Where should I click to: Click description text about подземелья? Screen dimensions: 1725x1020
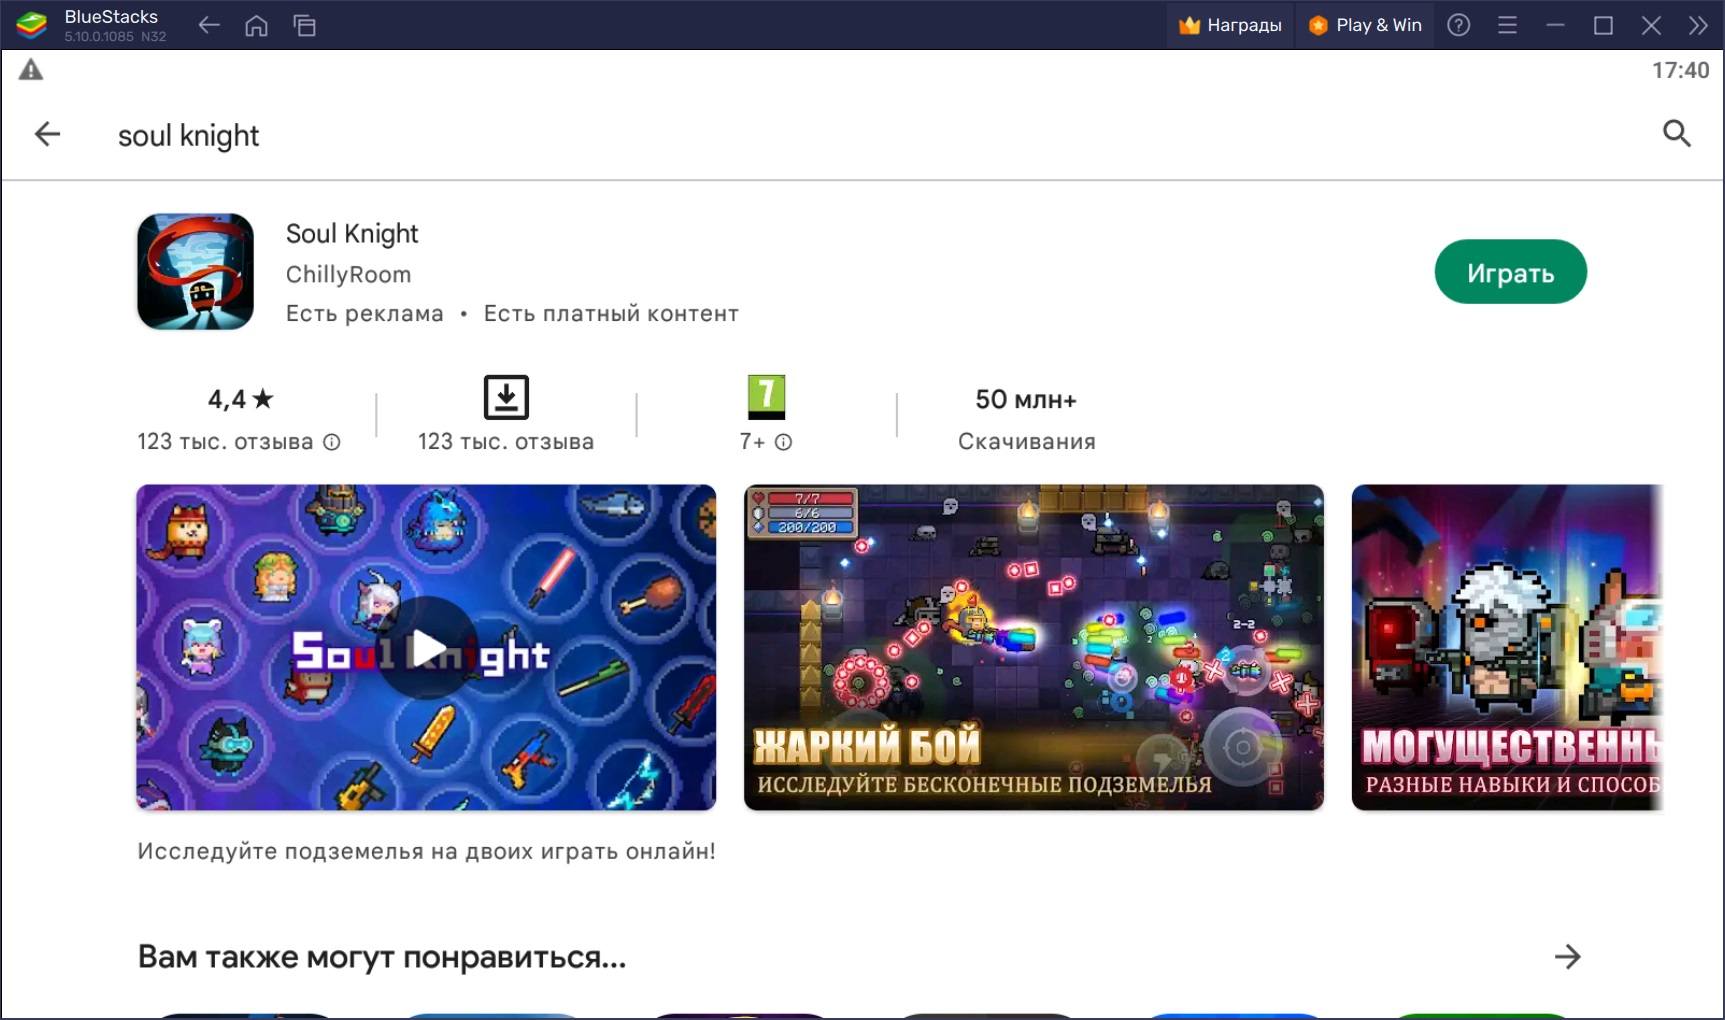click(x=426, y=851)
